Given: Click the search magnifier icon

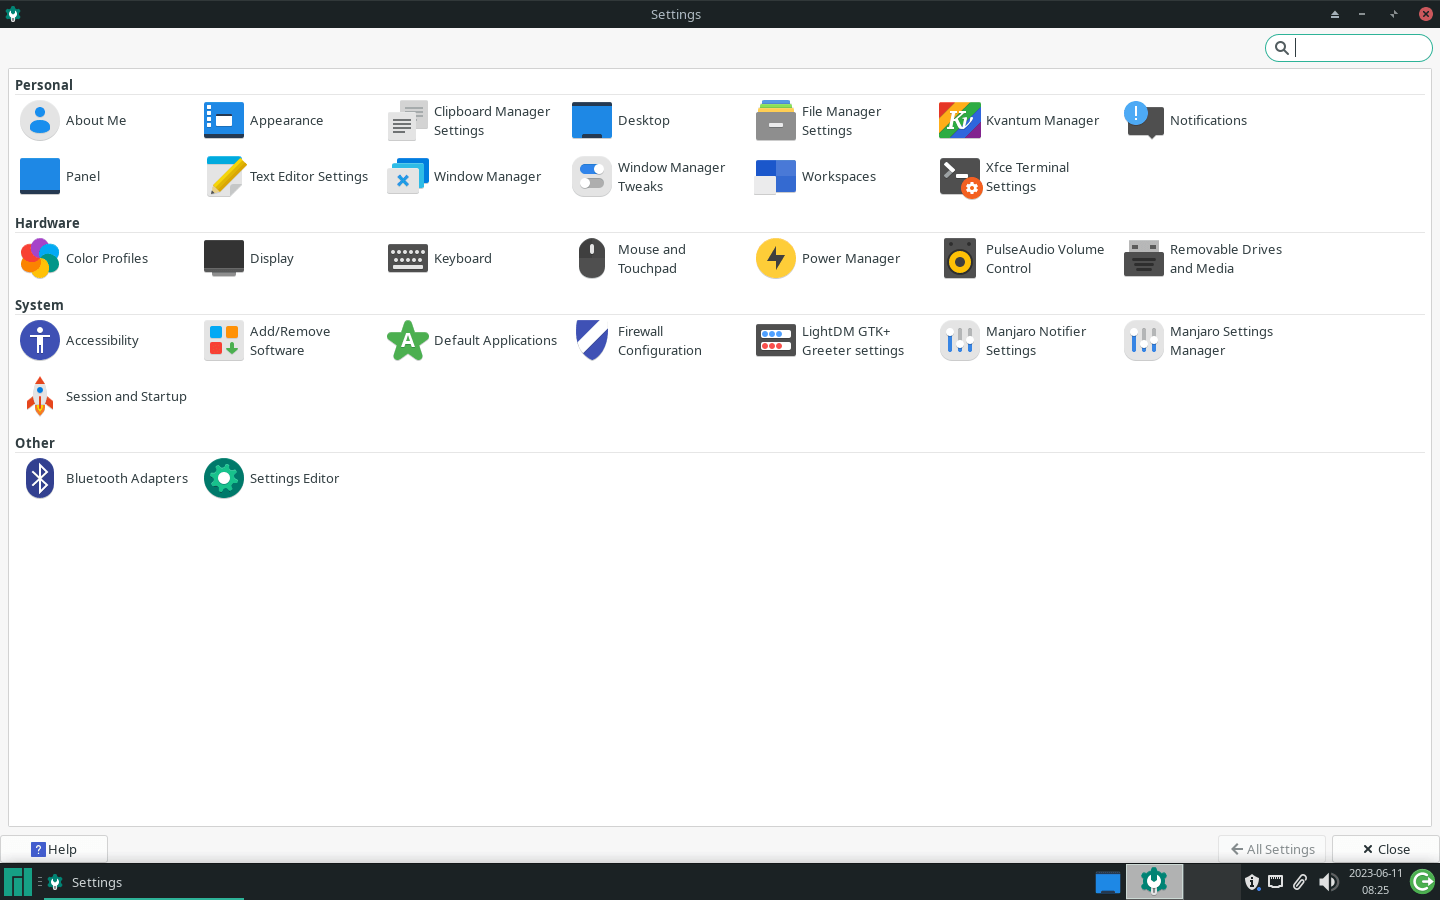Looking at the screenshot, I should point(1281,48).
